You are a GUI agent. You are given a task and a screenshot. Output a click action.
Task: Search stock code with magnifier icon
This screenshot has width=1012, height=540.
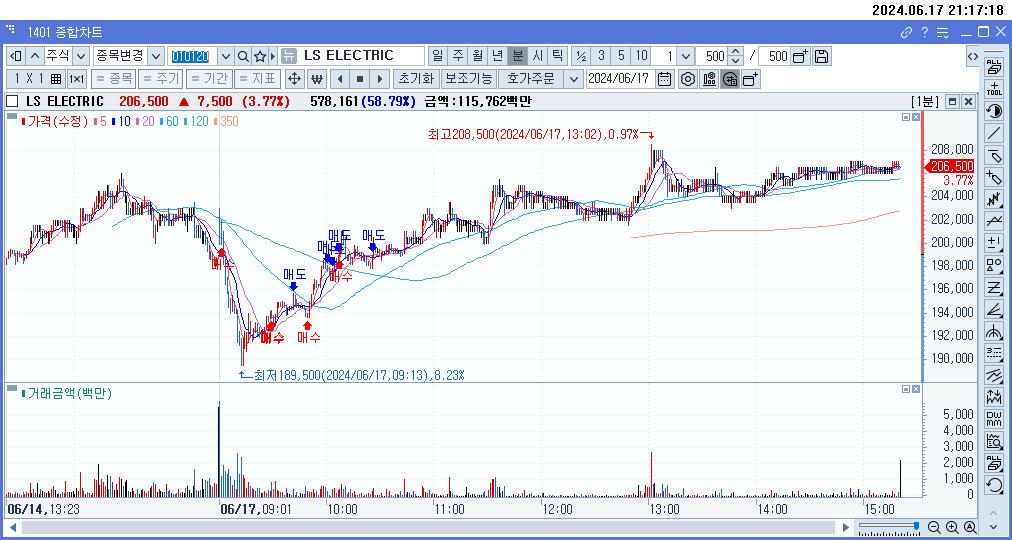tap(243, 56)
